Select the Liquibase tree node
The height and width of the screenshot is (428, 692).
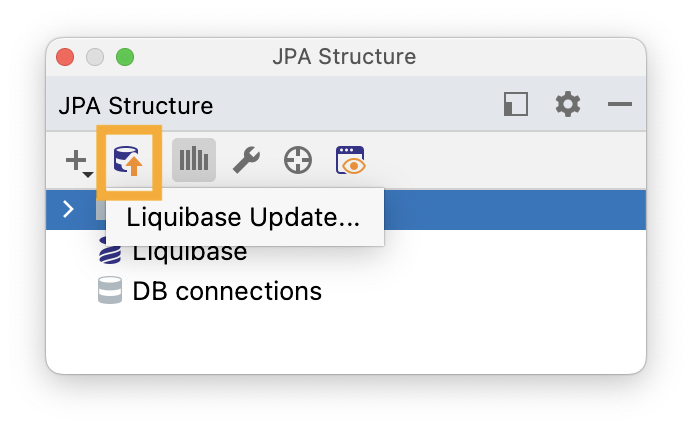[x=173, y=252]
